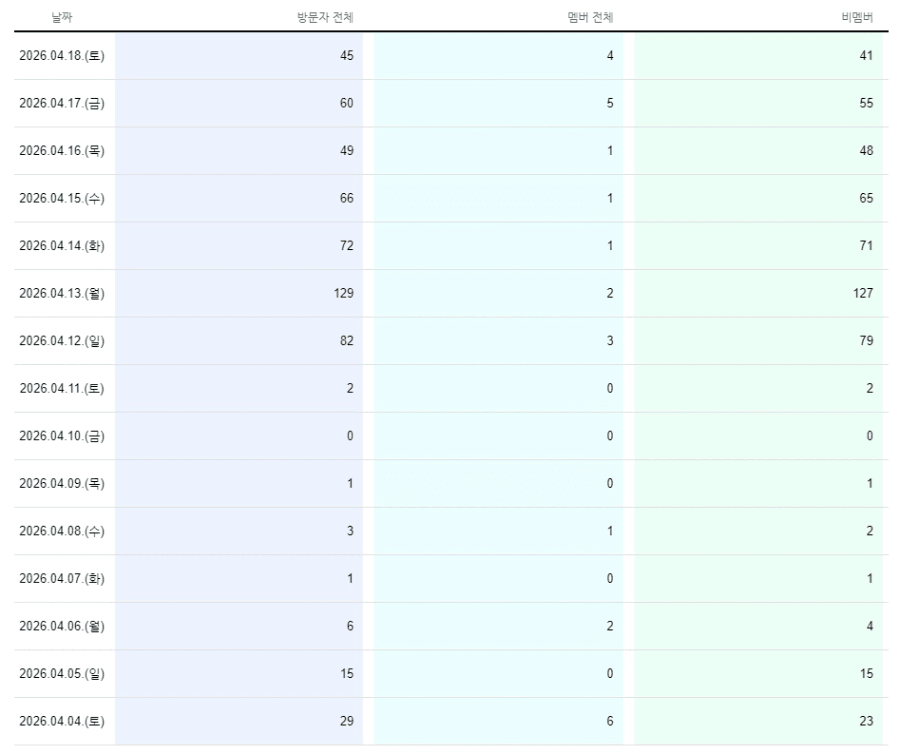Click member count 6 on 04.04
The height and width of the screenshot is (754, 900).
610,721
